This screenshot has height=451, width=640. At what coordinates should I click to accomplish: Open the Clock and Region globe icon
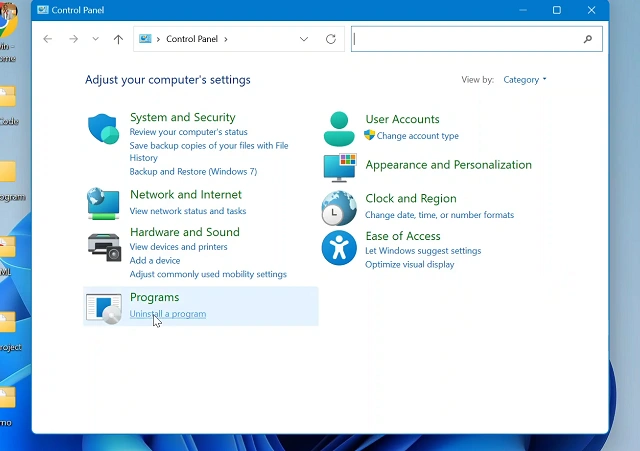(x=339, y=208)
